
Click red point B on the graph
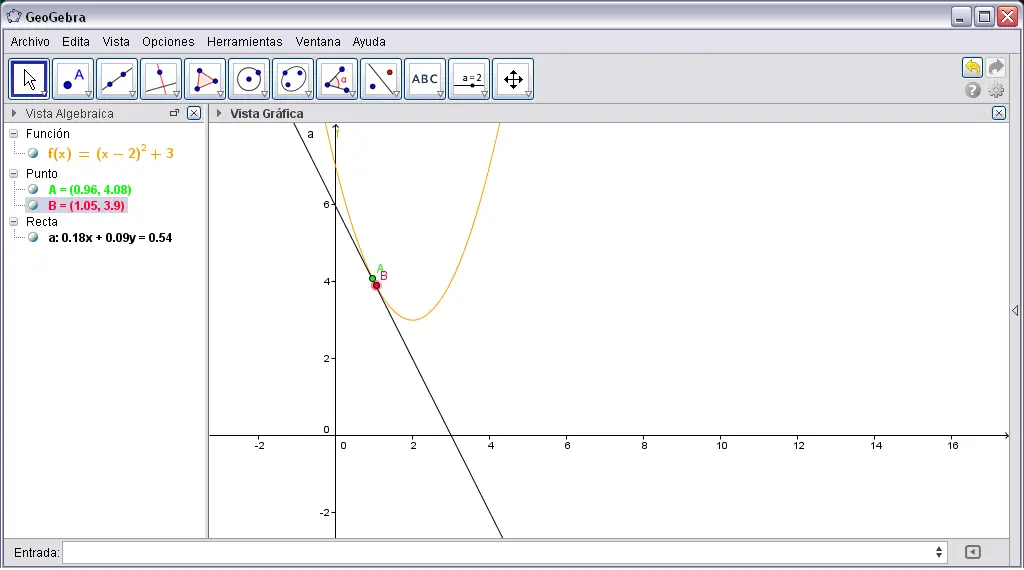coord(376,285)
